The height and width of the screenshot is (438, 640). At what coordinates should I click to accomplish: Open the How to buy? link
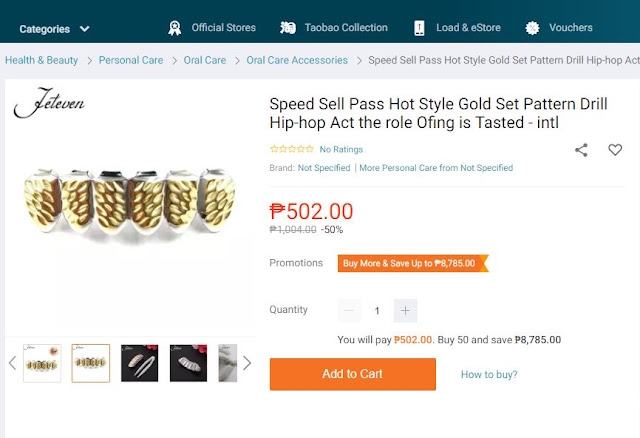489,374
